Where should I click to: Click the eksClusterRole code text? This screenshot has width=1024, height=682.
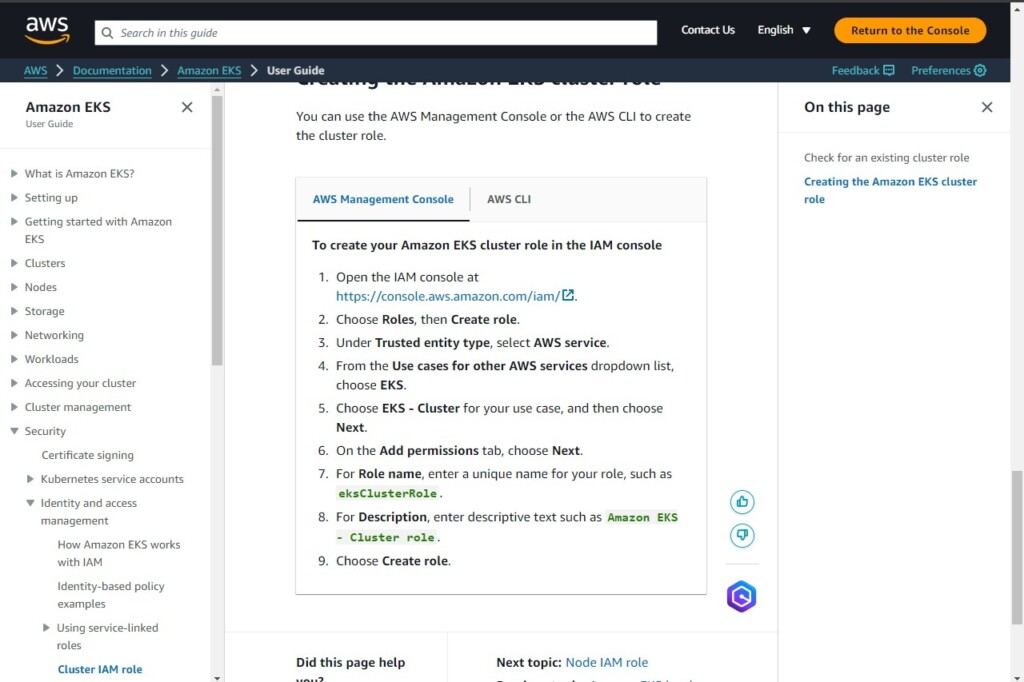388,493
